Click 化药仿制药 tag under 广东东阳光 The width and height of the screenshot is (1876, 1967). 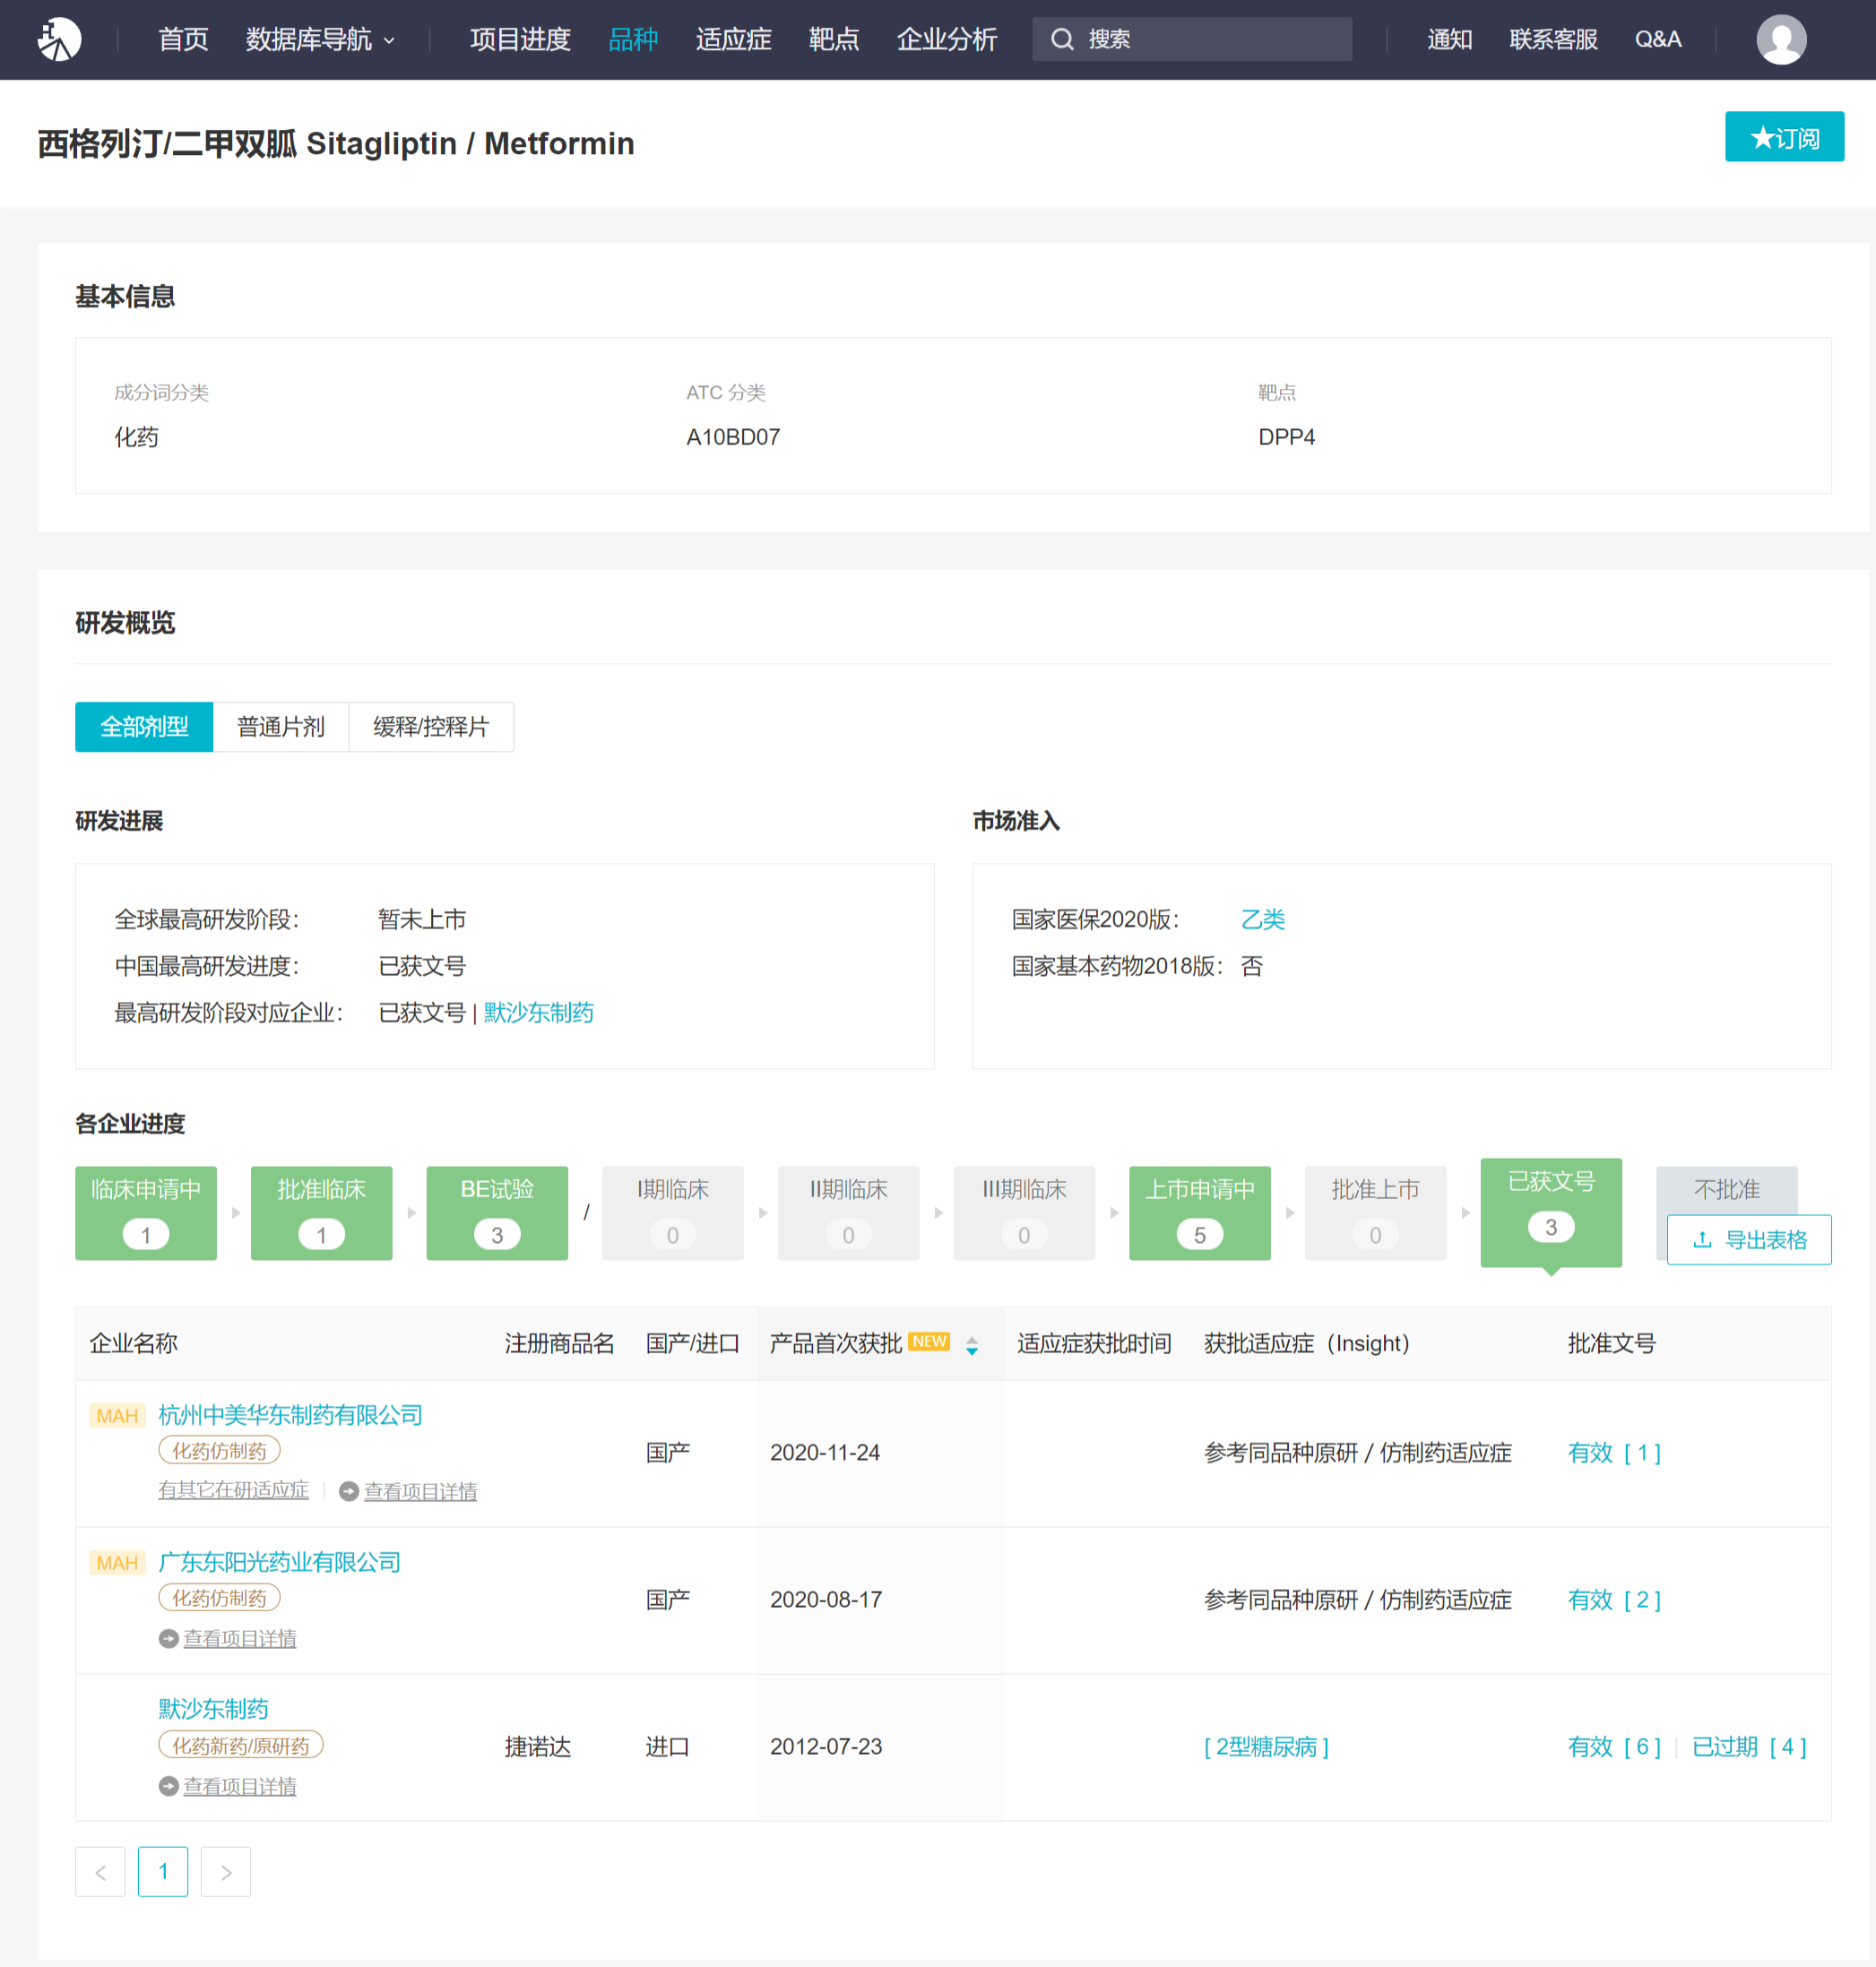(x=219, y=1597)
